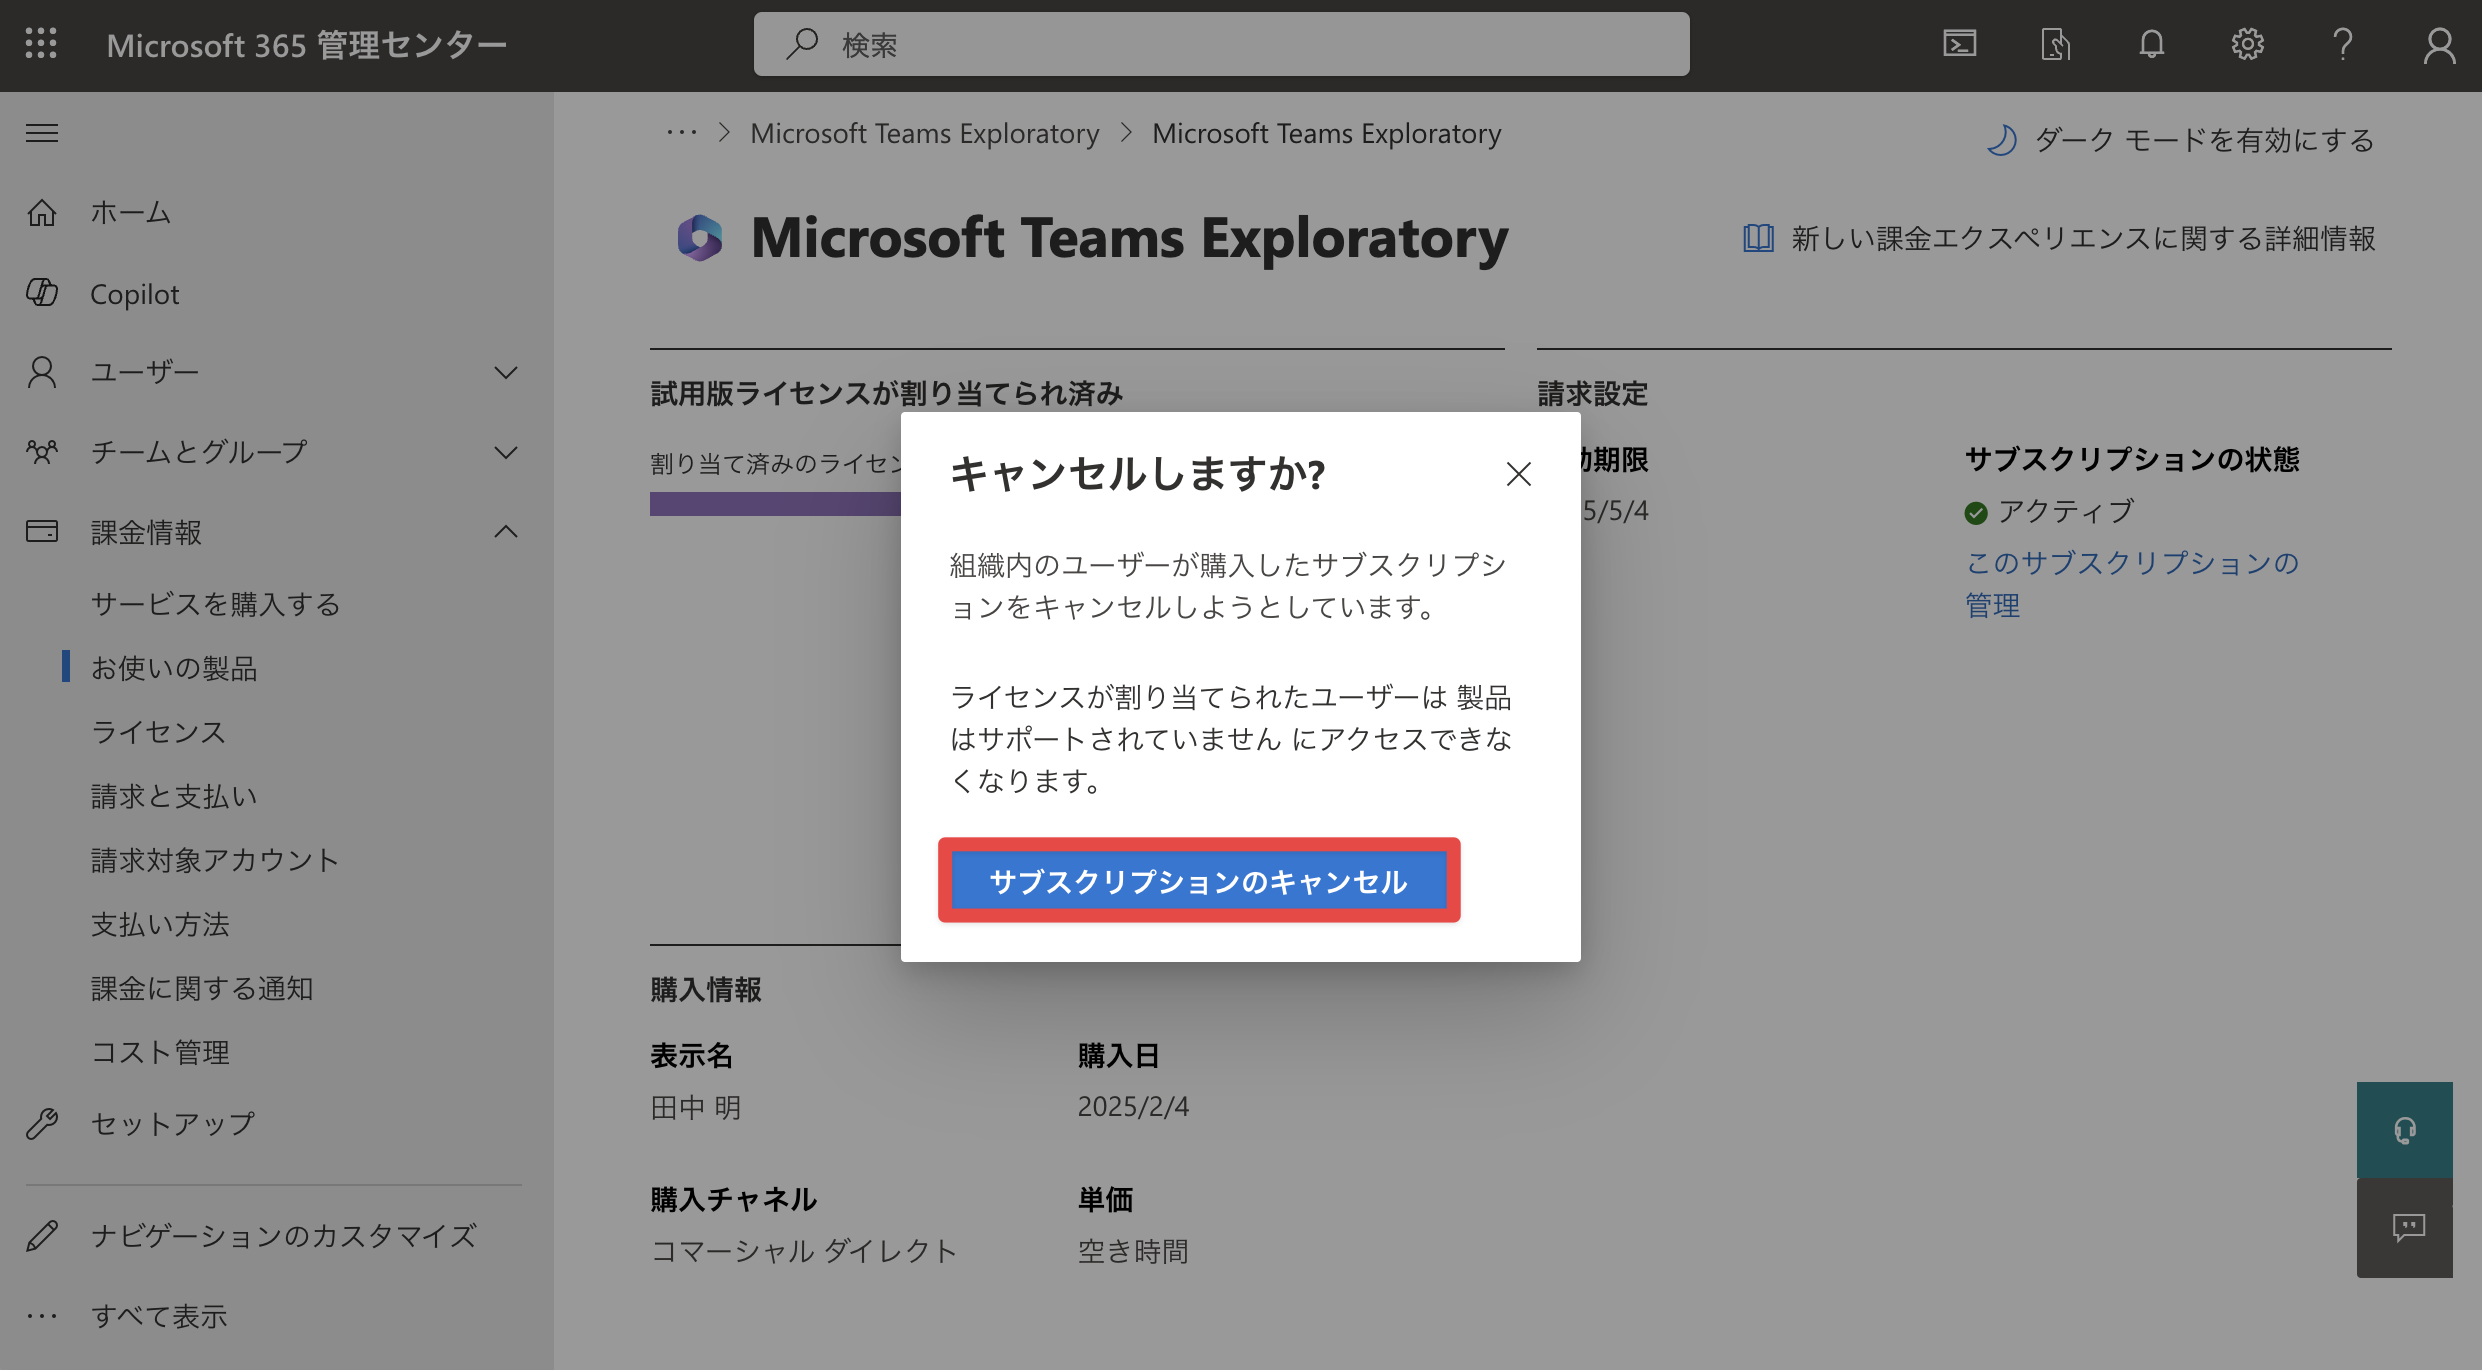Expand the ユーザー section chevron
This screenshot has width=2482, height=1370.
click(x=506, y=372)
